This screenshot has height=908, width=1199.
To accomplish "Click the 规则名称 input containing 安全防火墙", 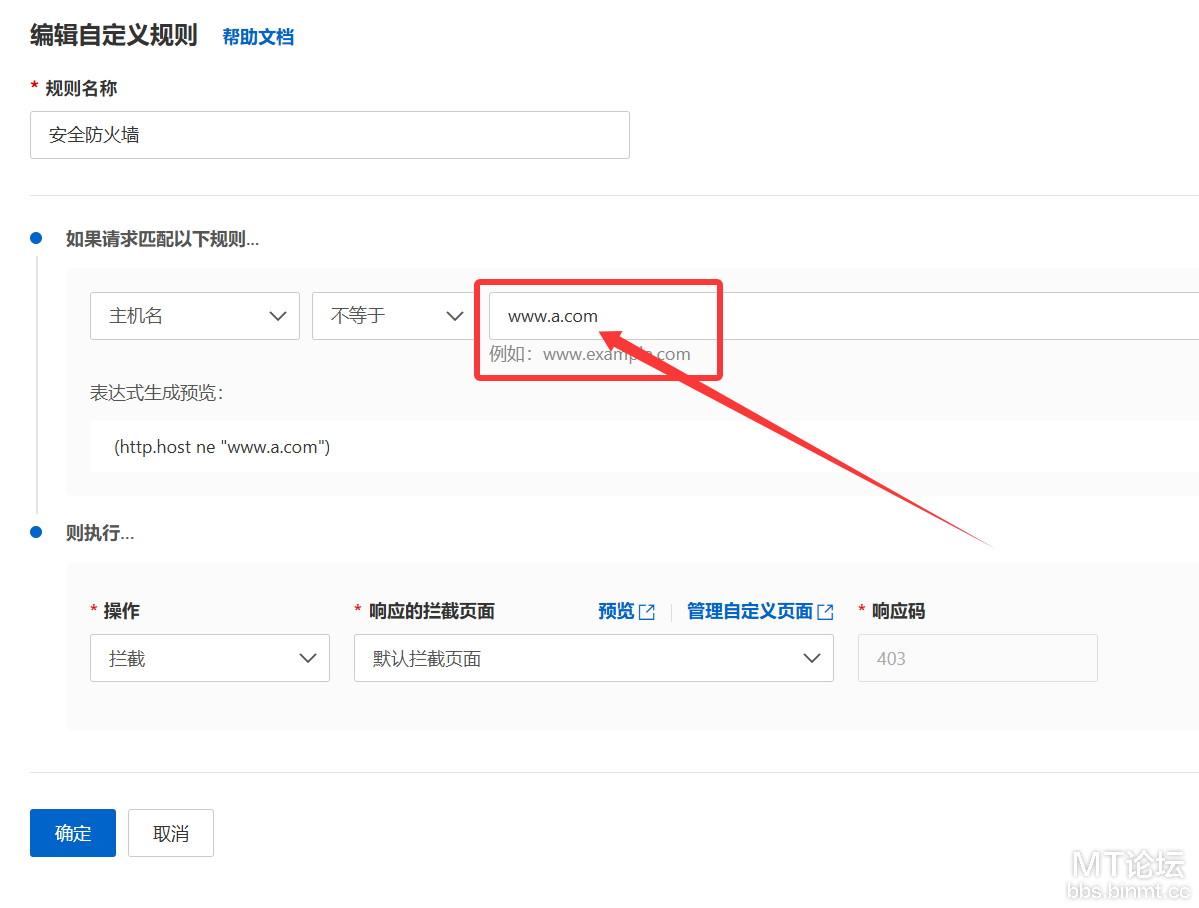I will click(x=329, y=135).
